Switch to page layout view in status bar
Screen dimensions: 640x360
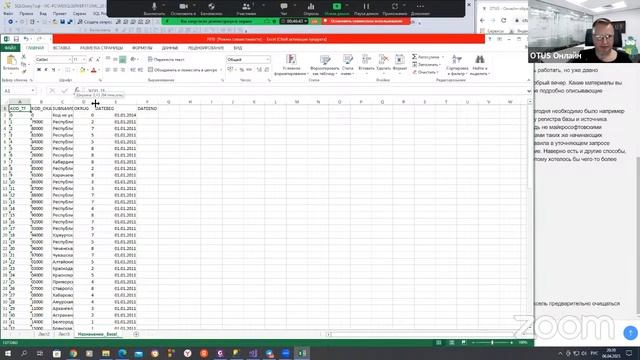coord(451,342)
